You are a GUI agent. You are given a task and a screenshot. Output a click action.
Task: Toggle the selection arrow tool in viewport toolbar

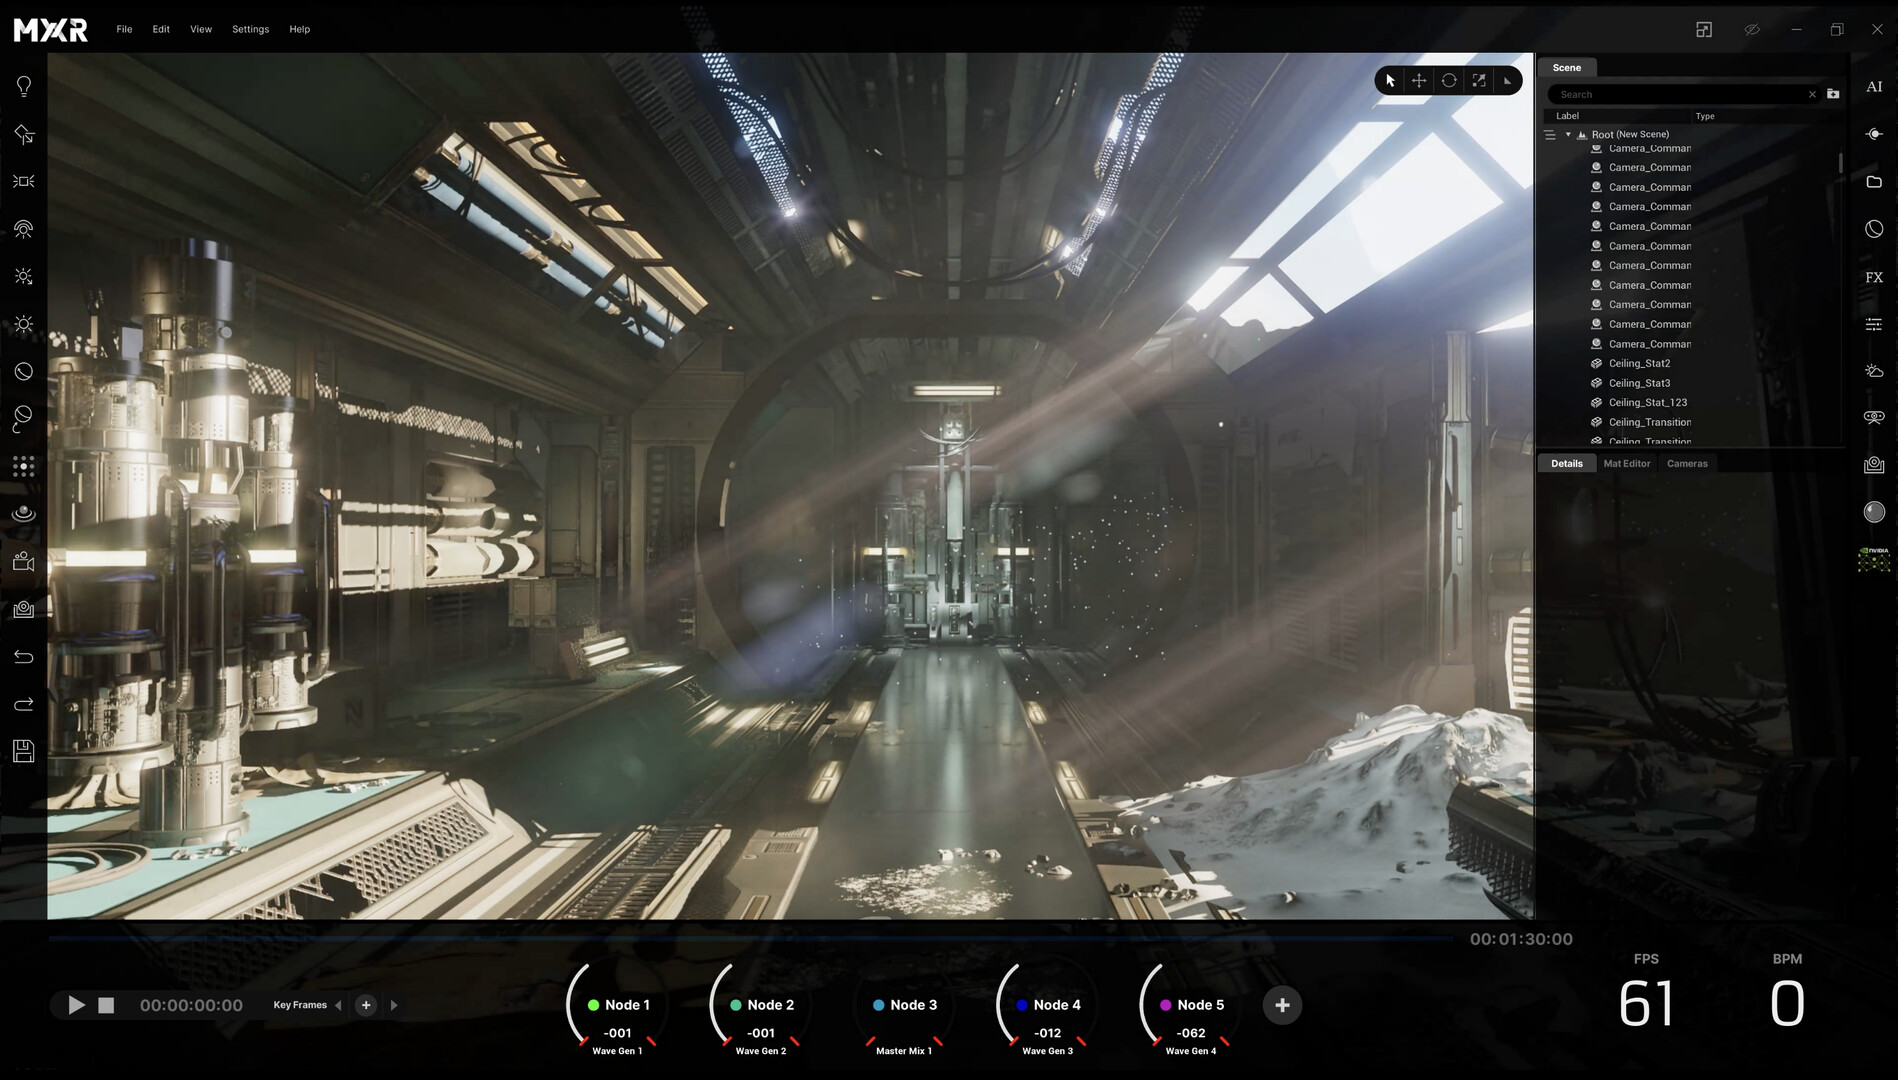pyautogui.click(x=1389, y=80)
